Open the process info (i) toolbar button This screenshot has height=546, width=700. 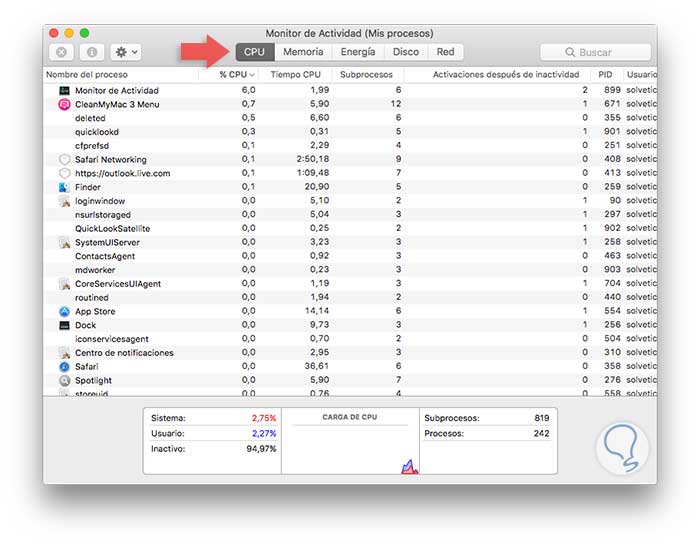click(x=92, y=52)
